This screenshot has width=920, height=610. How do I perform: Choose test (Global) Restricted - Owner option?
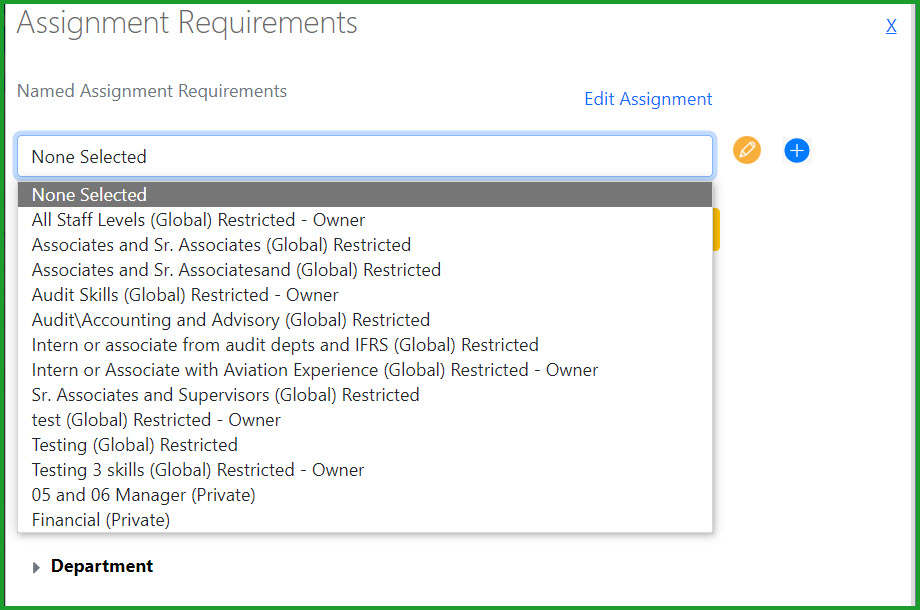click(365, 420)
